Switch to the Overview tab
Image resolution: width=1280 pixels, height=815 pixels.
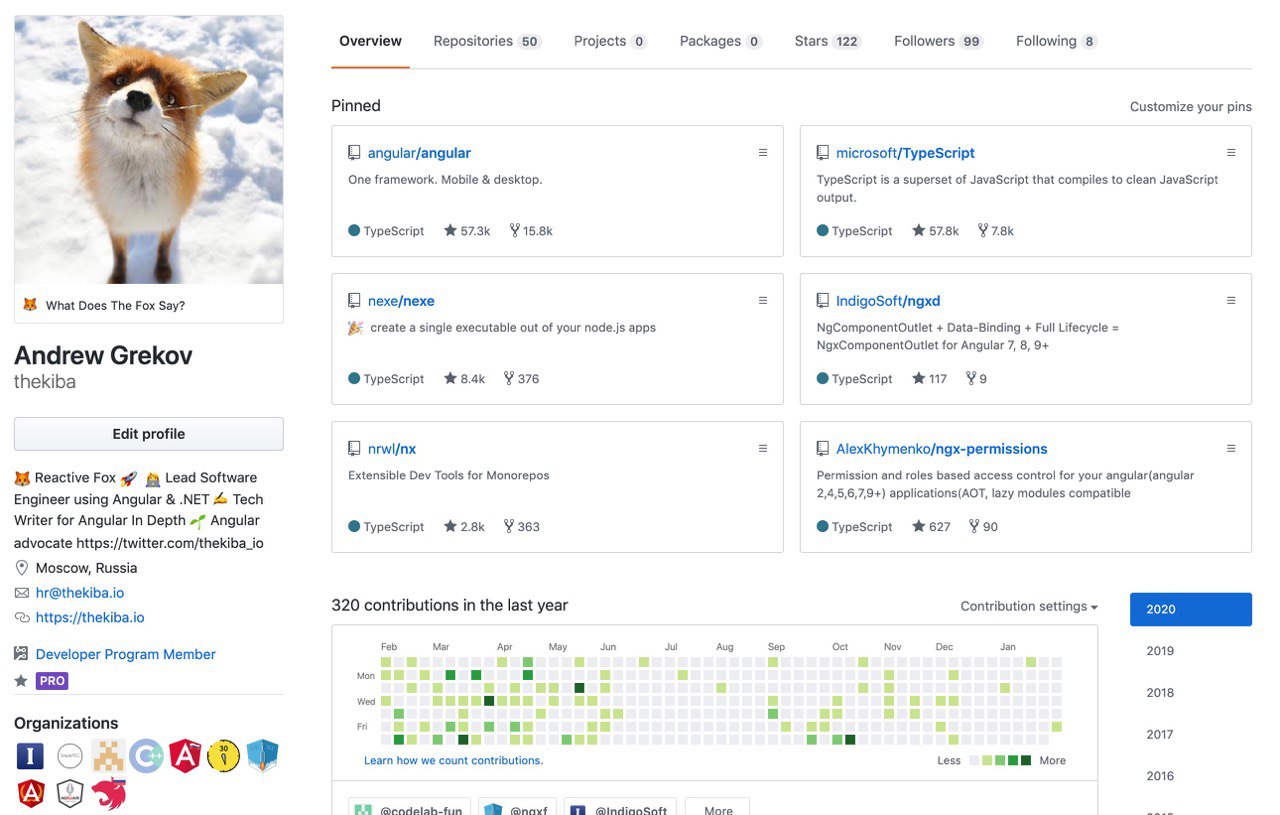coord(370,41)
